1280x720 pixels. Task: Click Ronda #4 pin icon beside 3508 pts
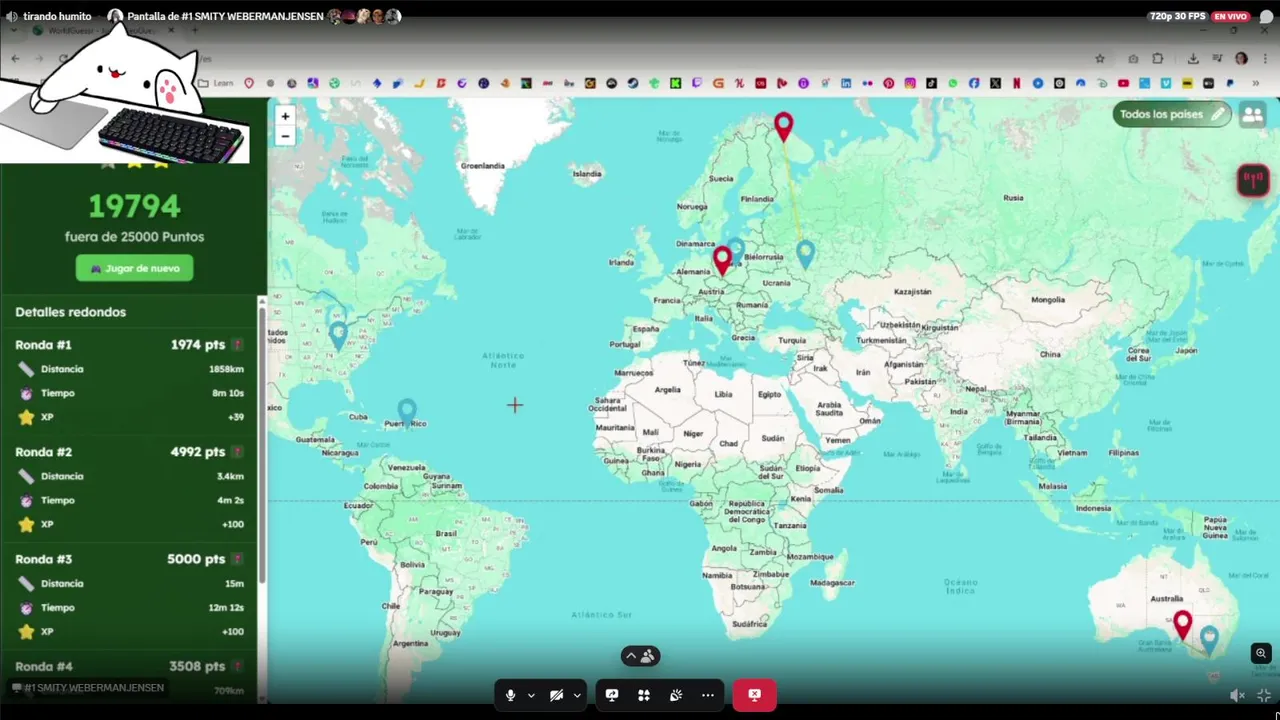coord(237,666)
